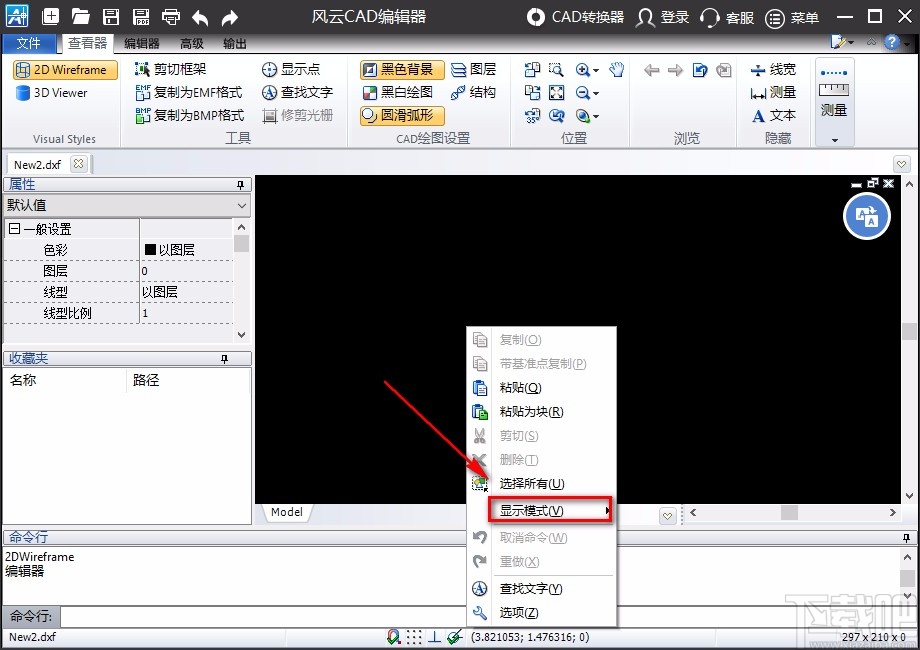Select the zoom window magnifier tool
Screen dimensions: 920x650
point(556,70)
